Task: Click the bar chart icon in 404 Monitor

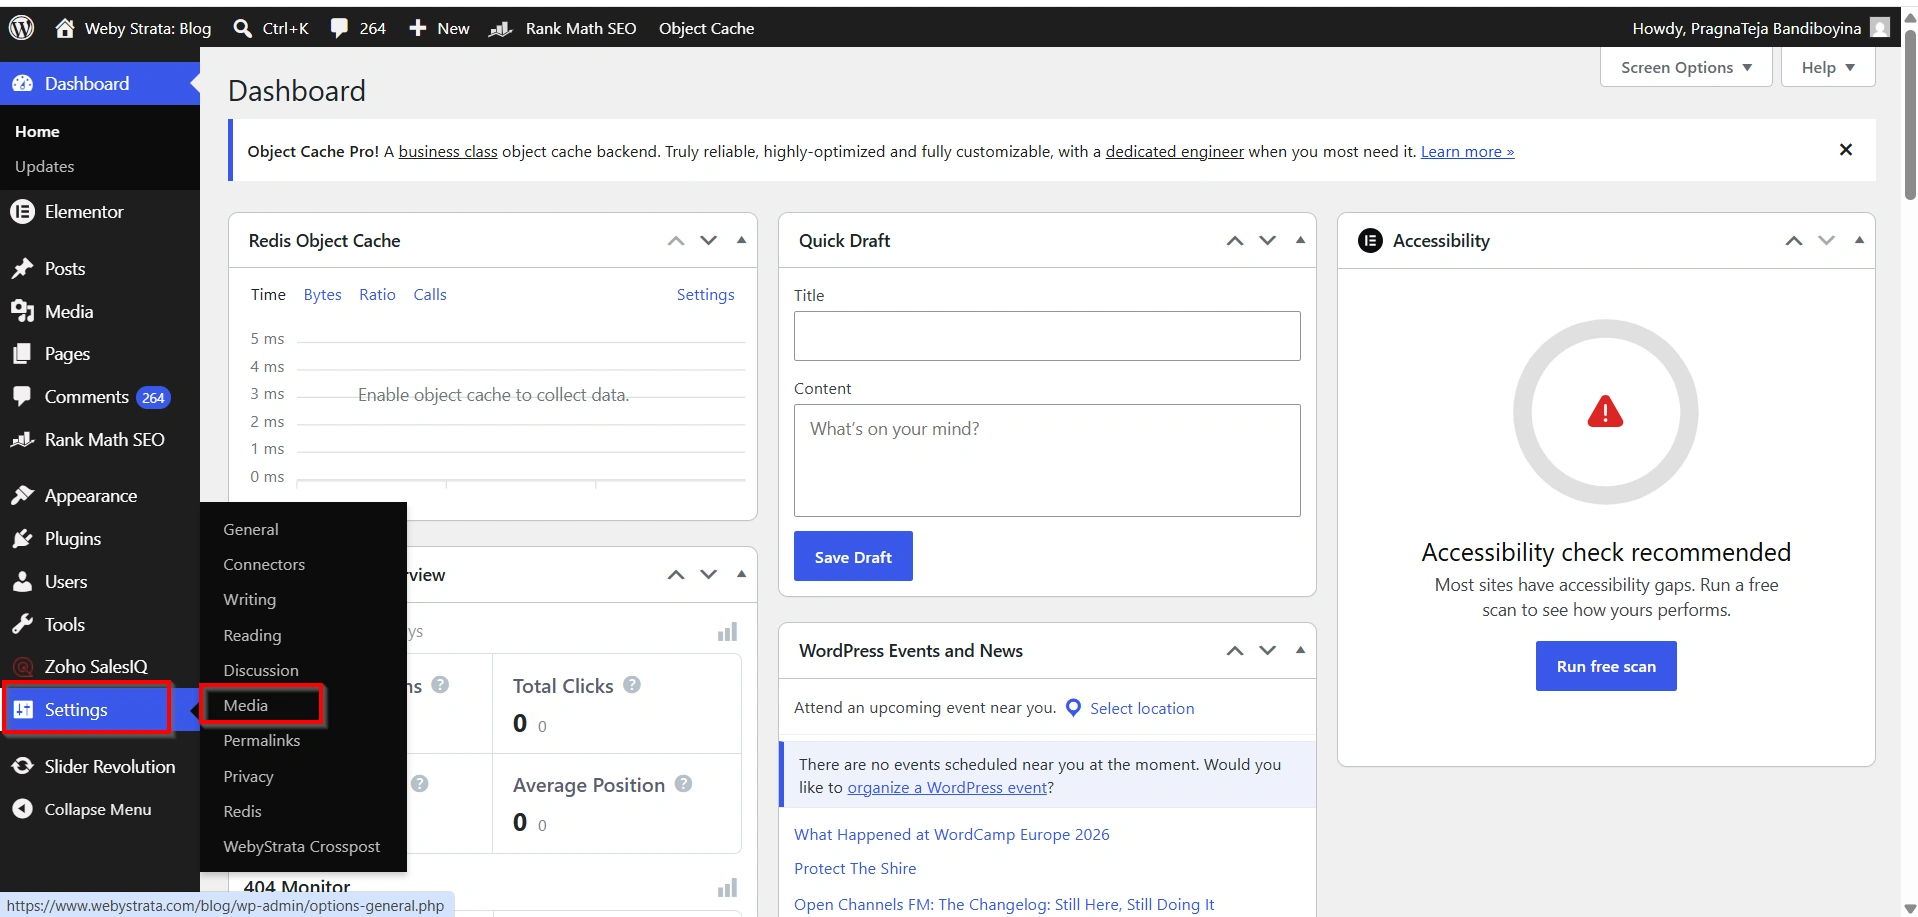Action: click(728, 888)
